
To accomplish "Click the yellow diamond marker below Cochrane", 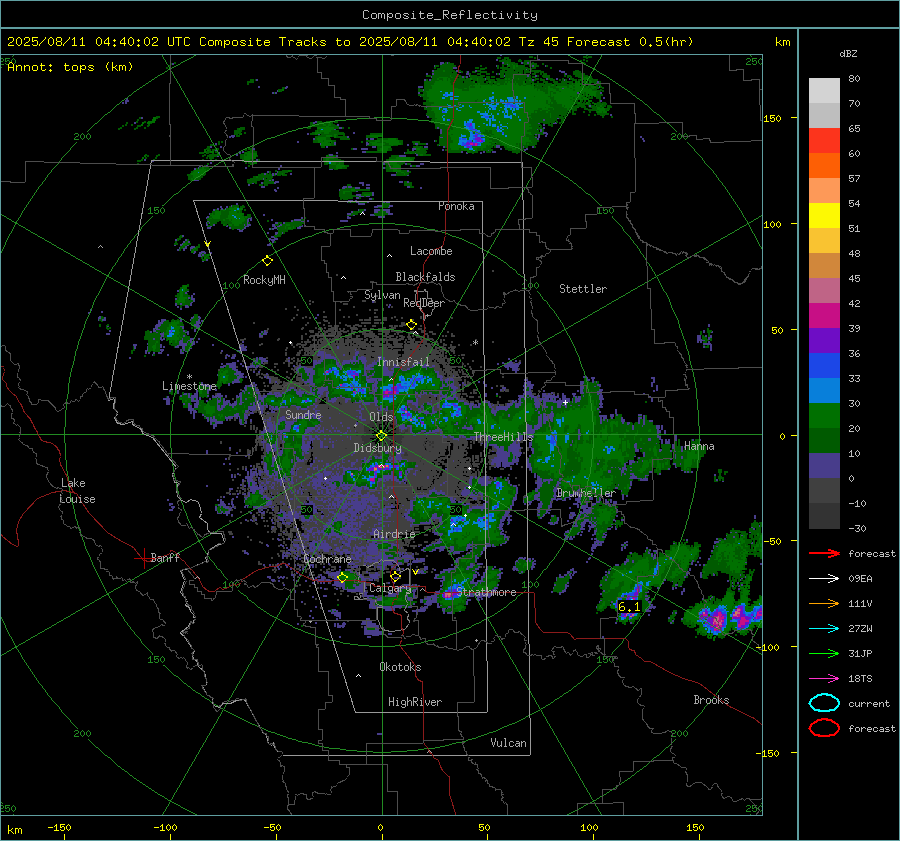I will [343, 577].
